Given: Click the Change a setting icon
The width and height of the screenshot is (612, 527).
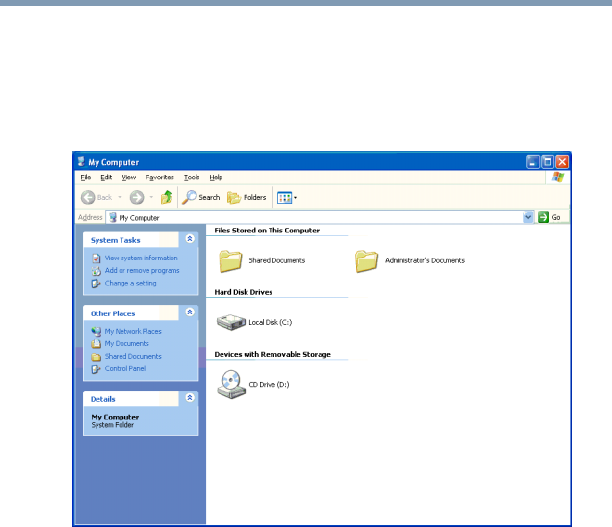Looking at the screenshot, I should tap(96, 284).
